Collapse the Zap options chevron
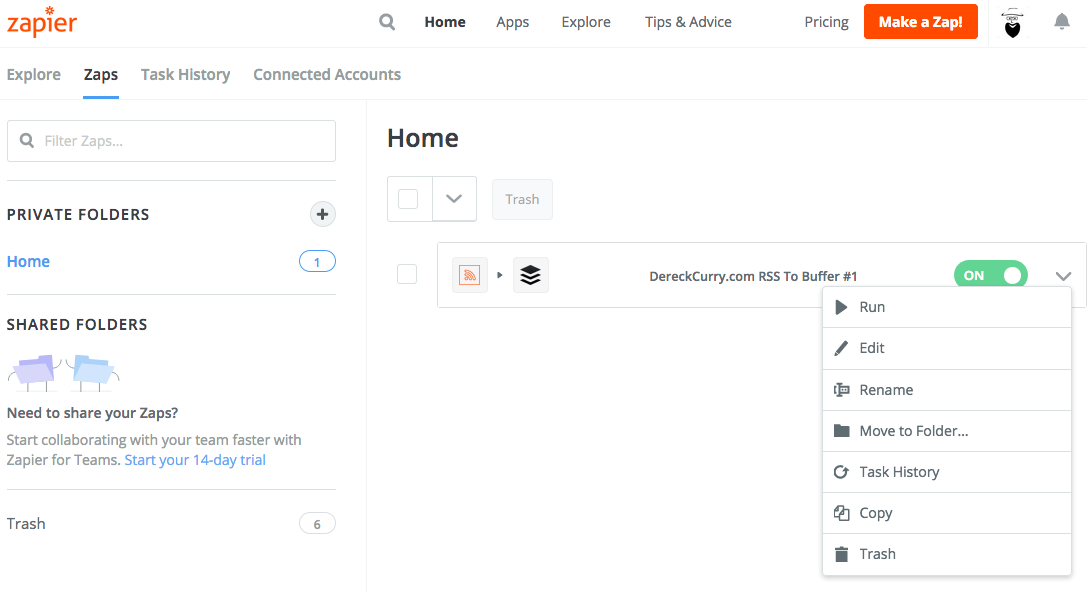The width and height of the screenshot is (1087, 592). 1063,276
